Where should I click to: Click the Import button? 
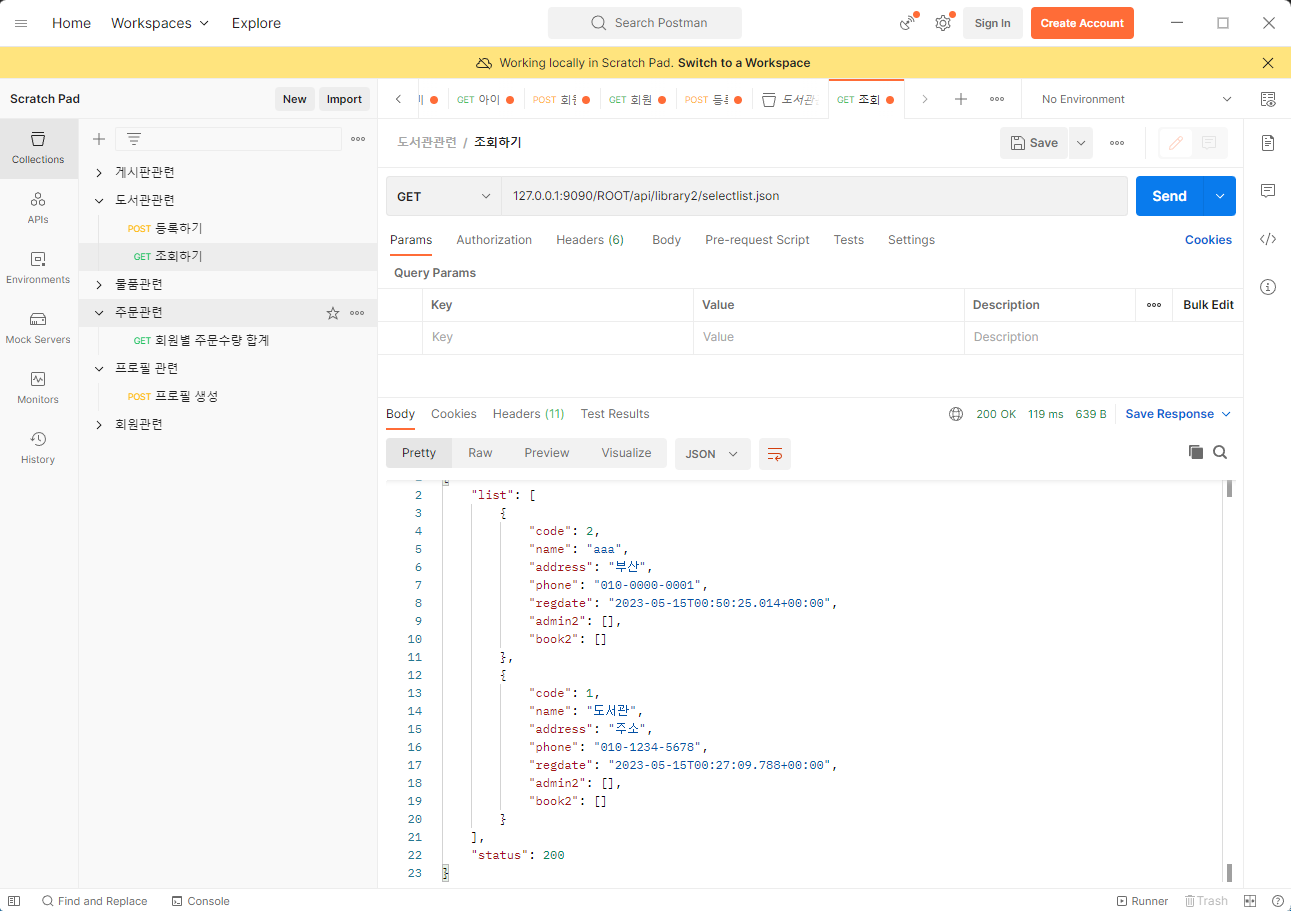(344, 99)
